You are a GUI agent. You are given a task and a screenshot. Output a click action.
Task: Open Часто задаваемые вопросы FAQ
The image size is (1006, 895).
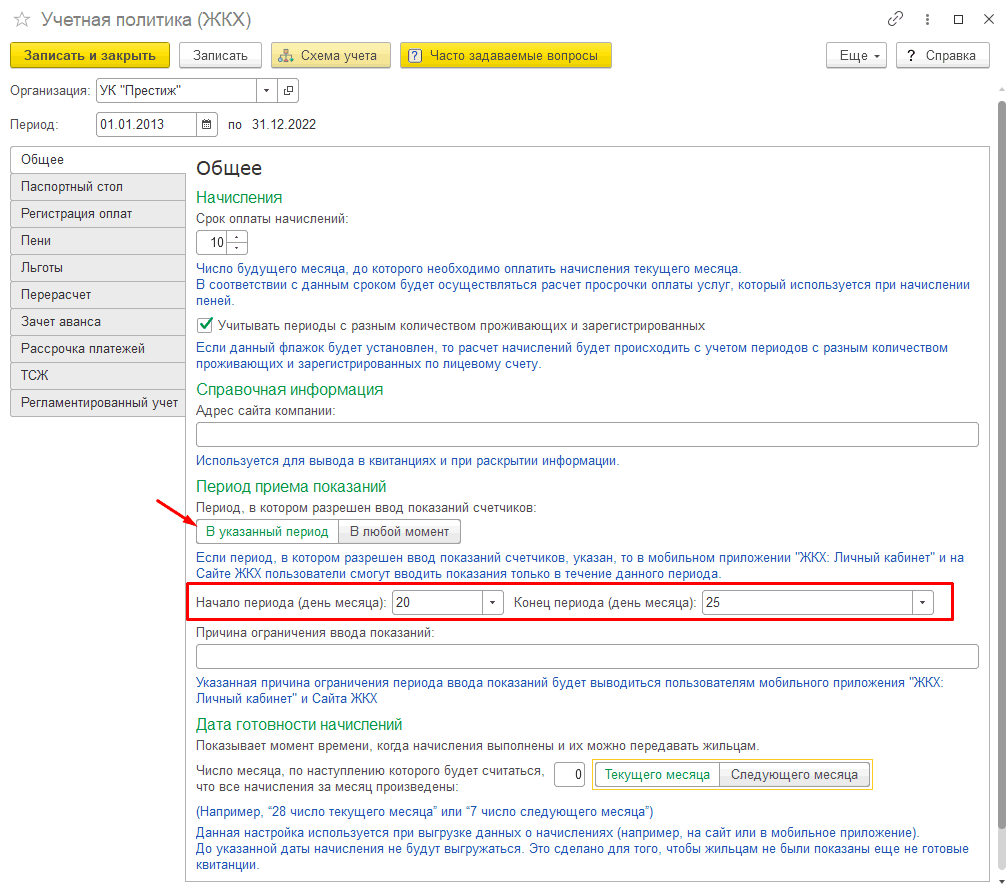505,56
